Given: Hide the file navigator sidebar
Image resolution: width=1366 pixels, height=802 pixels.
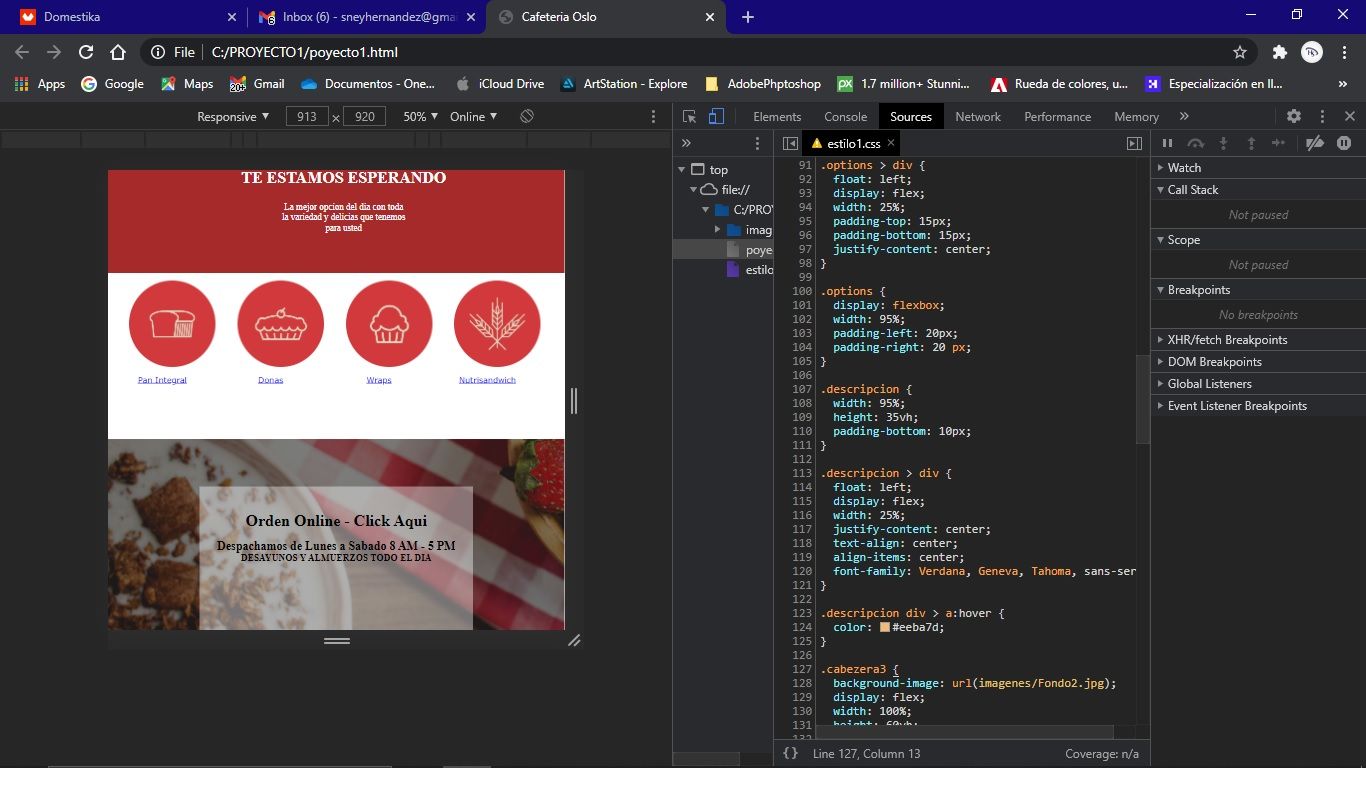Looking at the screenshot, I should coord(790,143).
